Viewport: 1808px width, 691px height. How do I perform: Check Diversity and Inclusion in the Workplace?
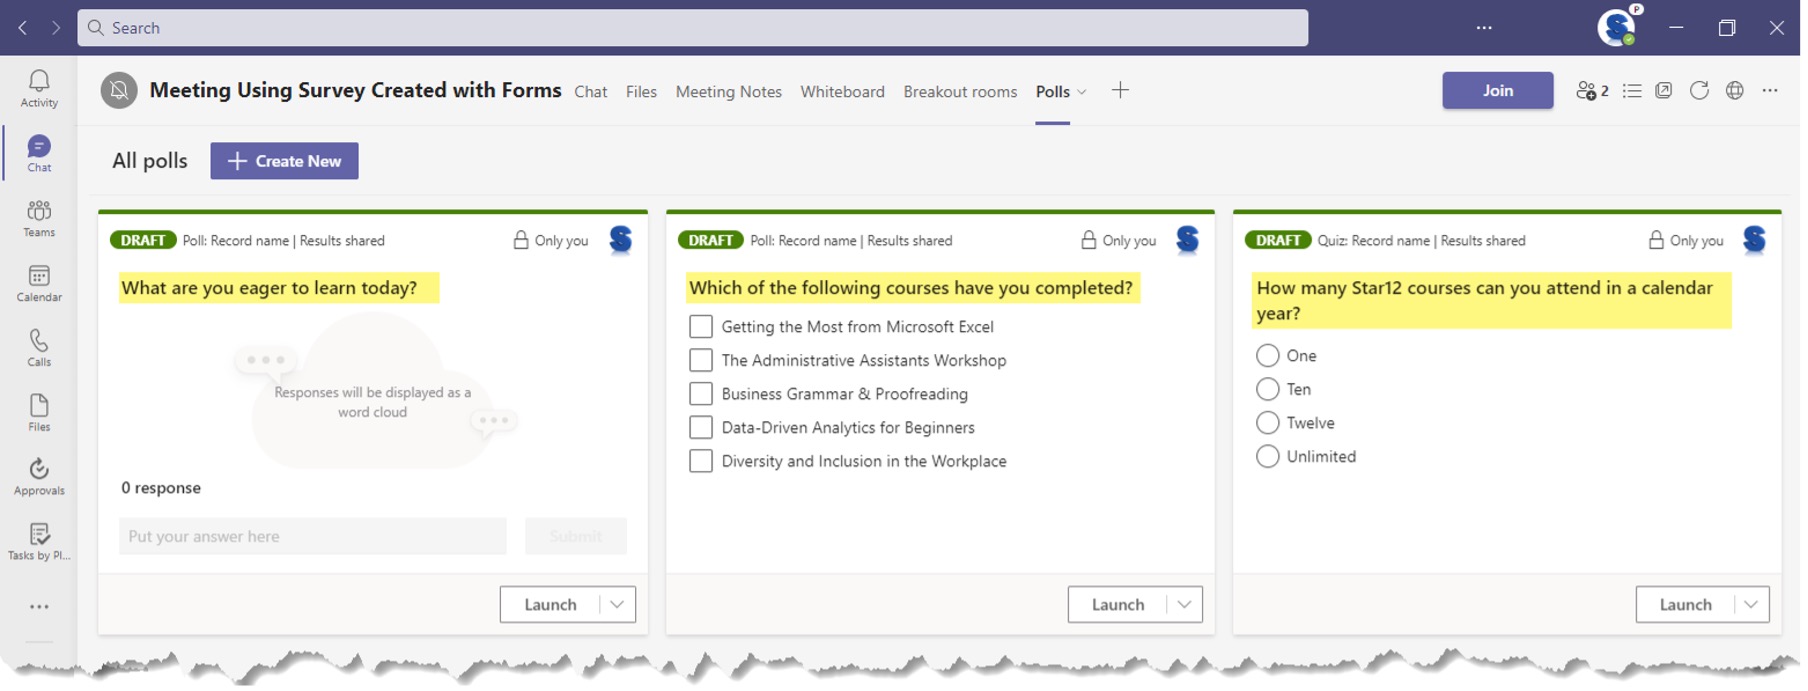pos(701,461)
